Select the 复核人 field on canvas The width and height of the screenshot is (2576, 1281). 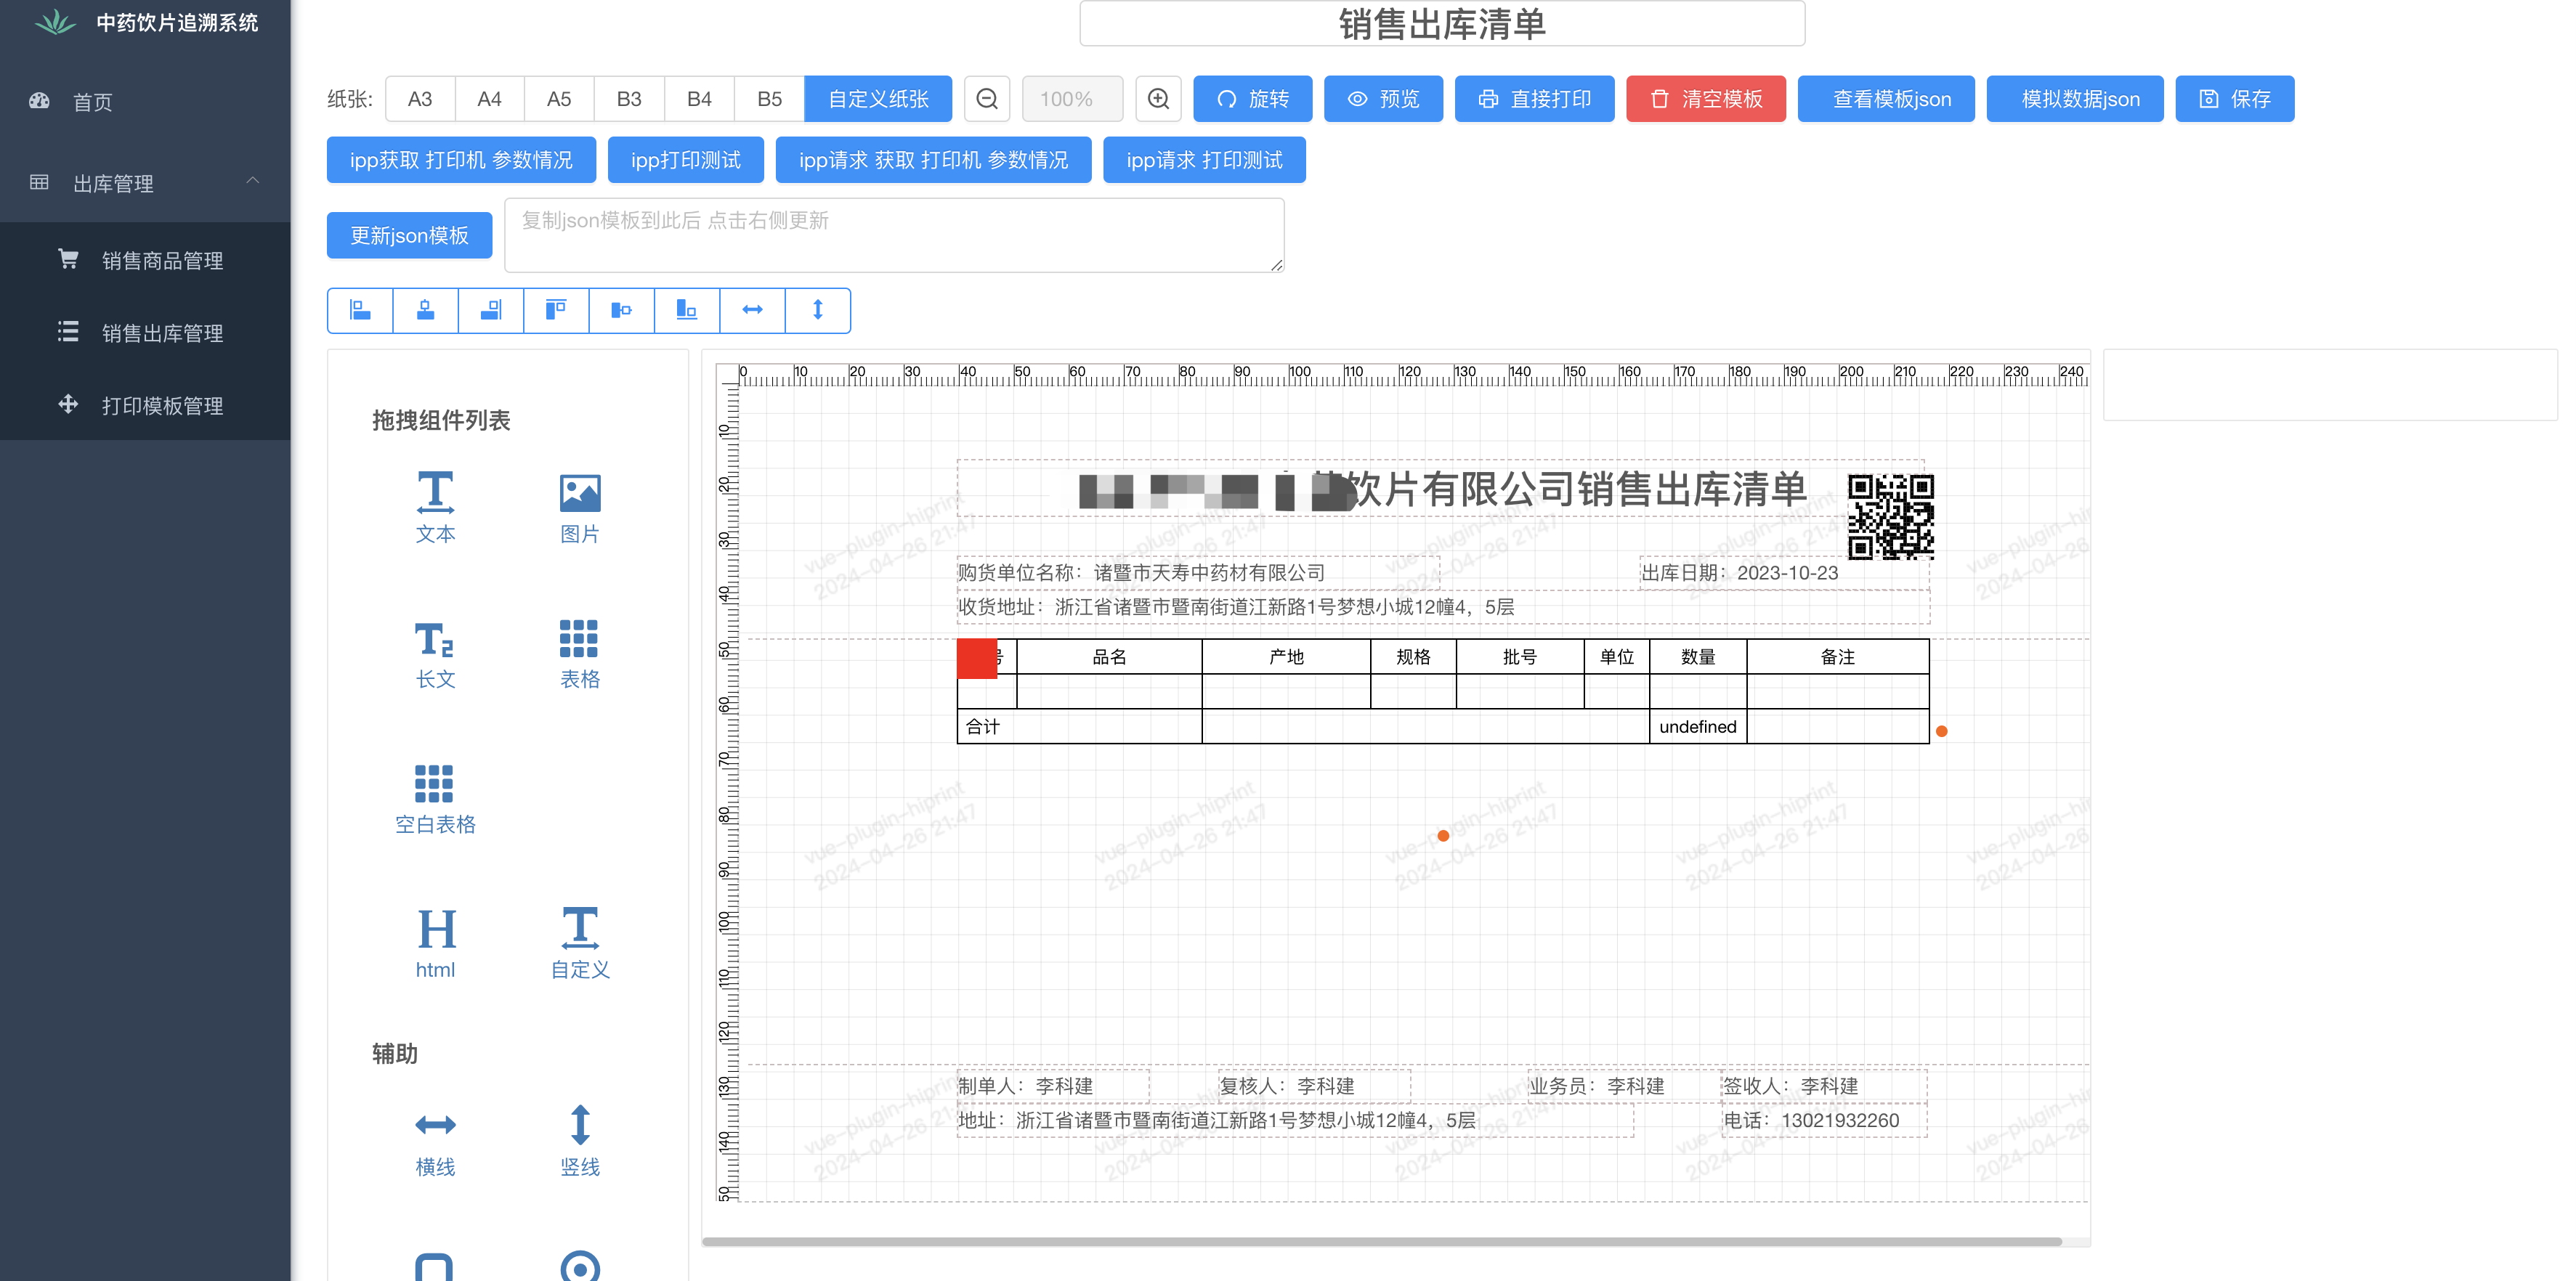coord(1314,1085)
